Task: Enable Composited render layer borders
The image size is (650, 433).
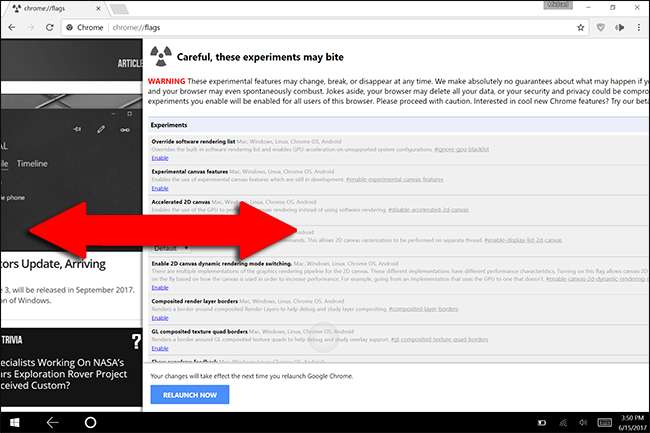Action: coord(160,318)
